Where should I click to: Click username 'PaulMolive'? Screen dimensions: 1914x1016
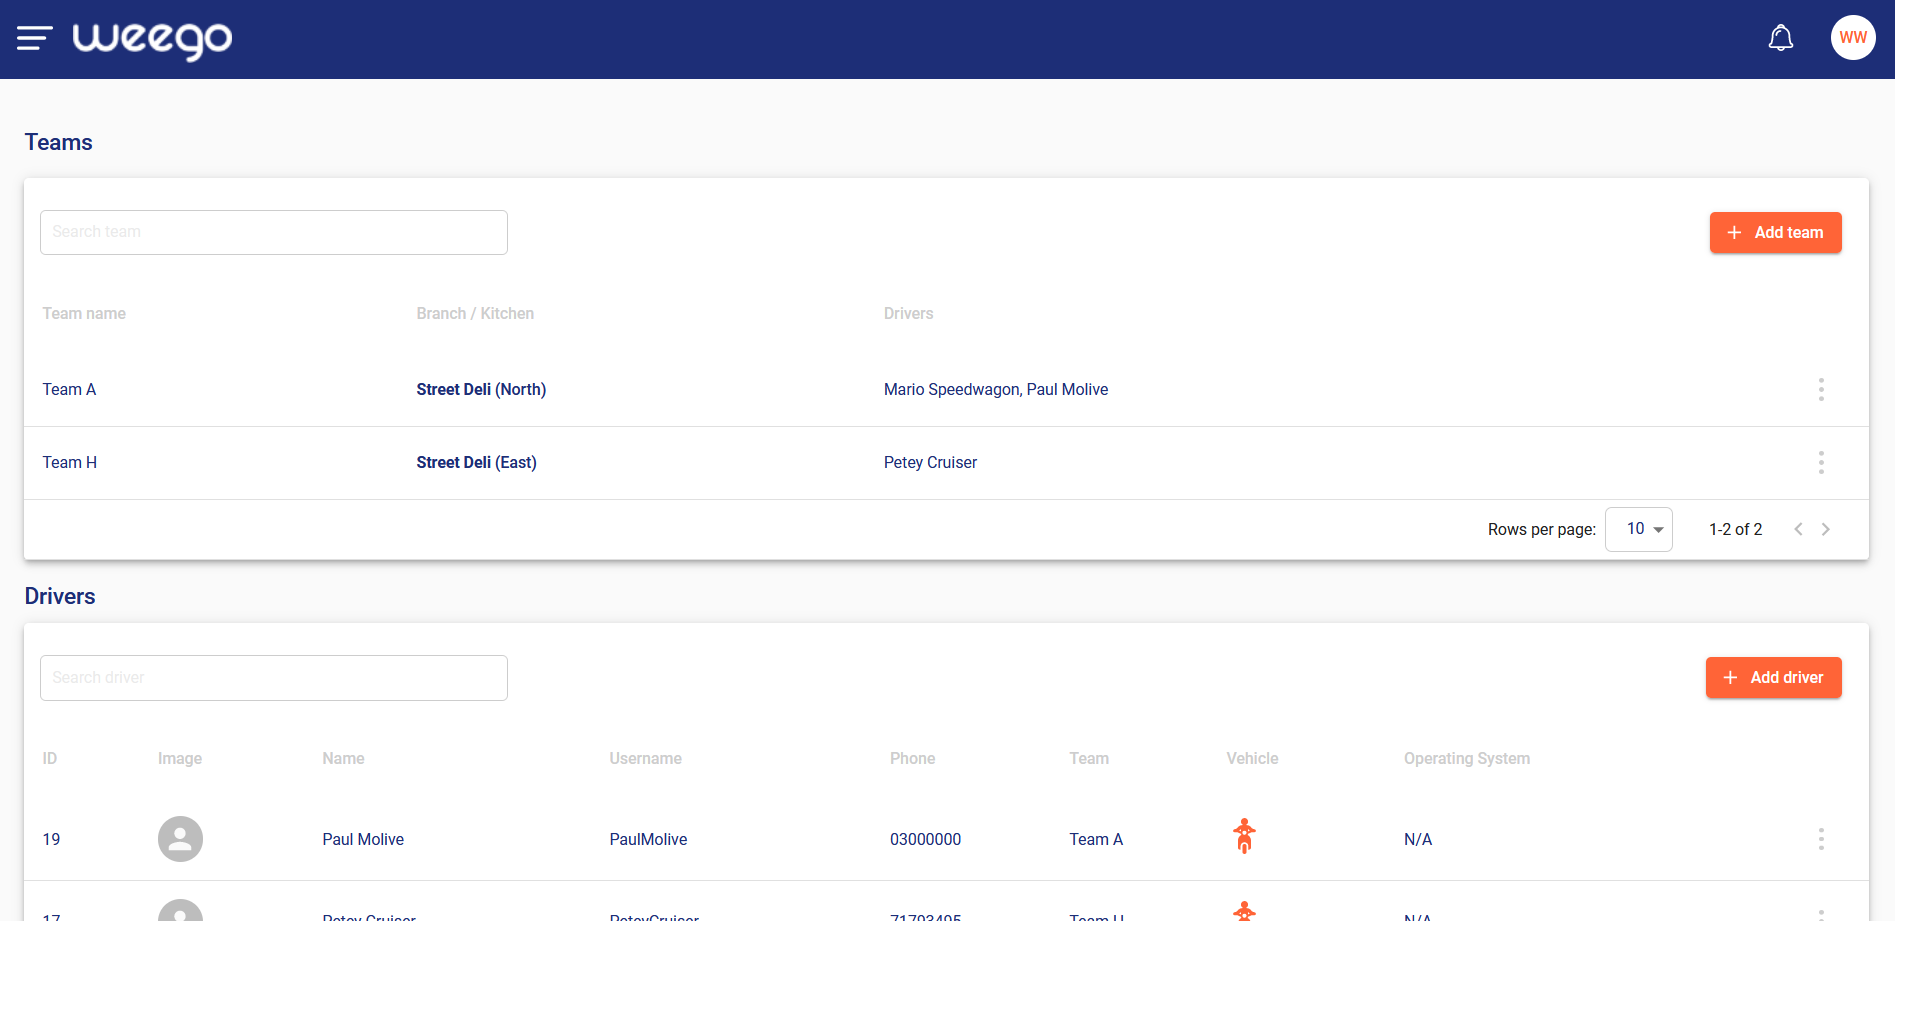tap(648, 840)
